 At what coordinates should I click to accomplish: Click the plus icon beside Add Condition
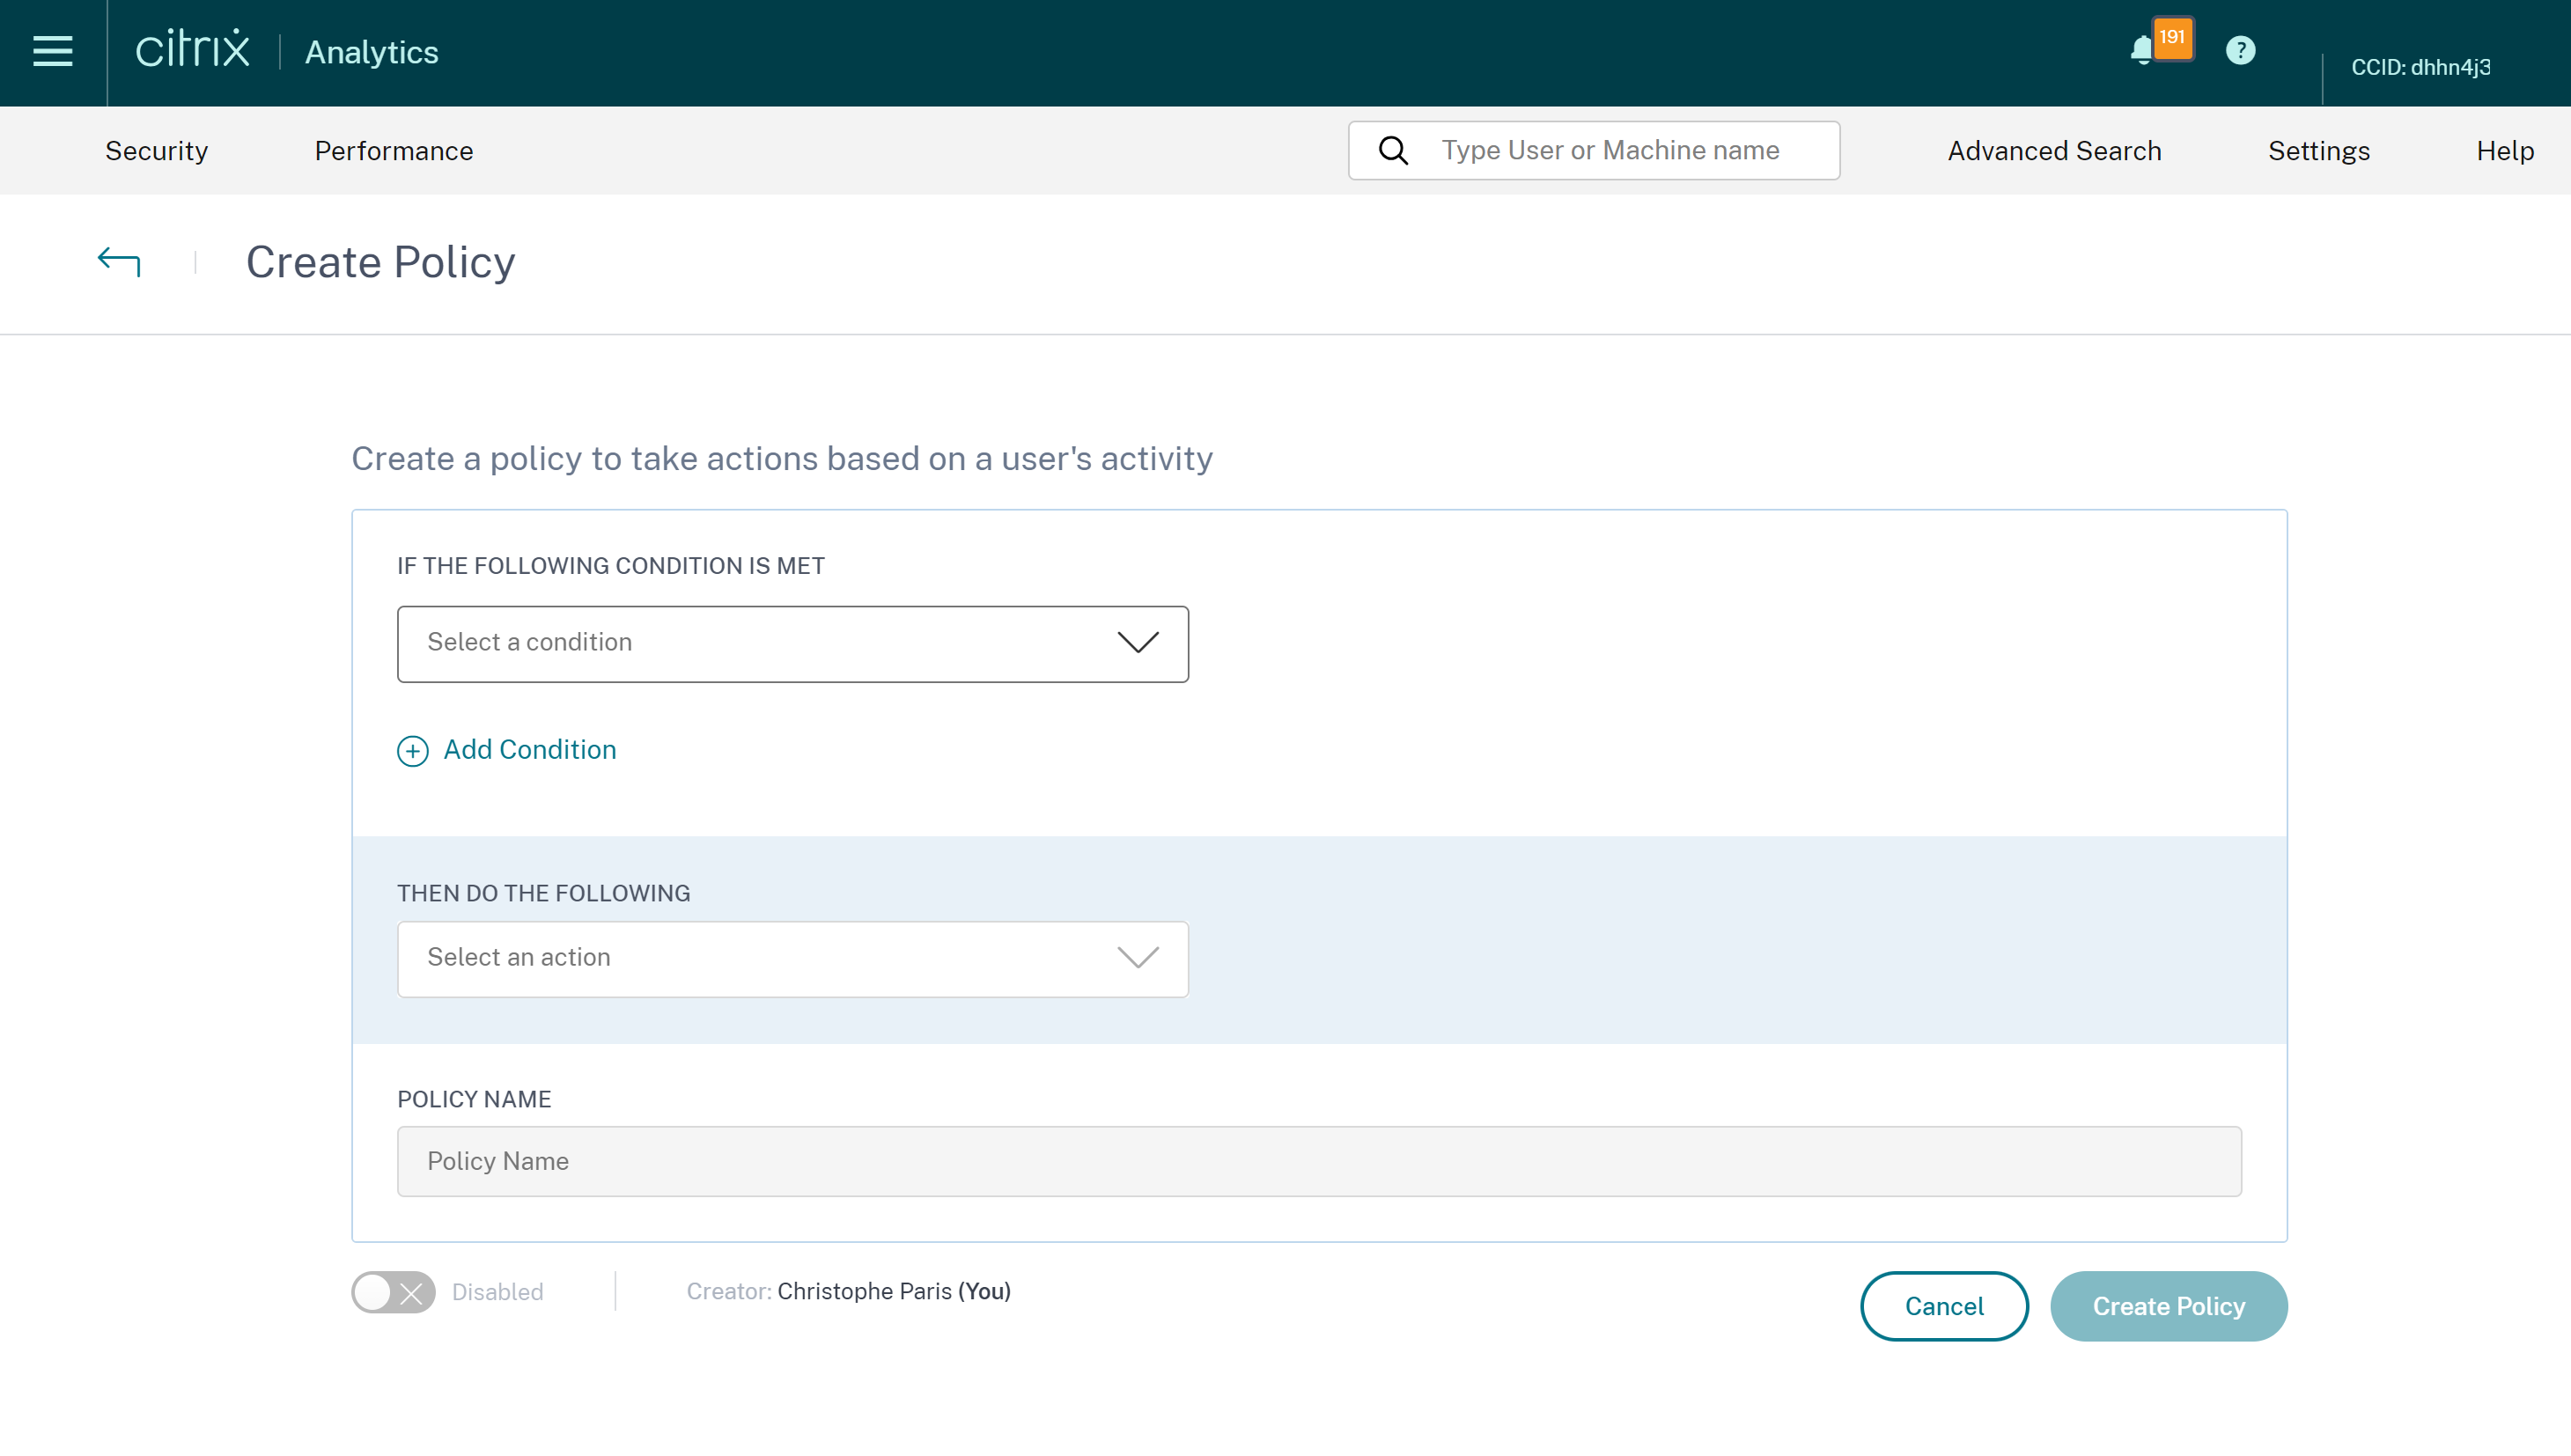pos(412,751)
